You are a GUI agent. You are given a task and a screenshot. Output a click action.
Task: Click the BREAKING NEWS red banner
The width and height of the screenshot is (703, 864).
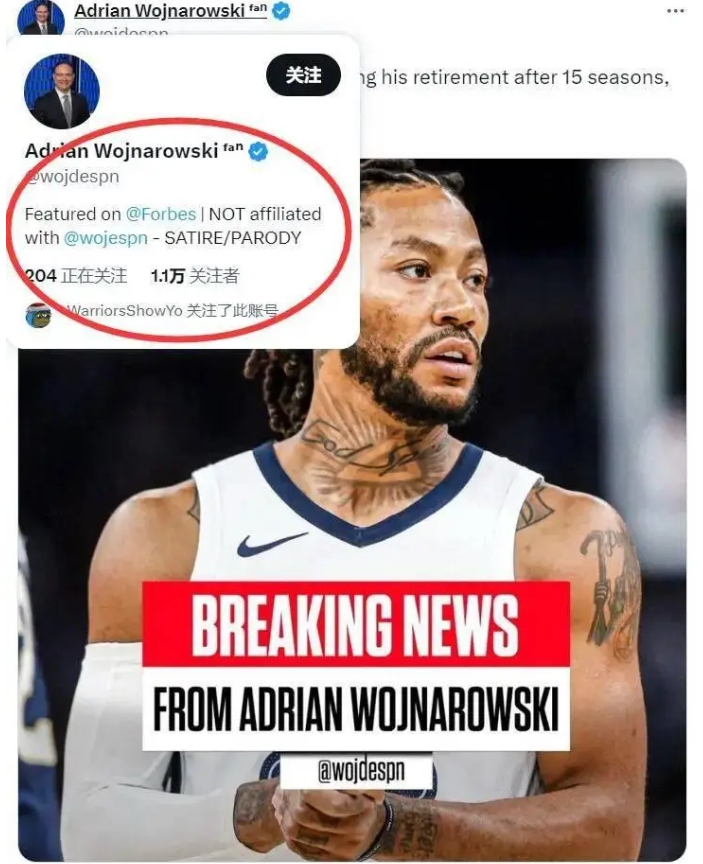355,624
